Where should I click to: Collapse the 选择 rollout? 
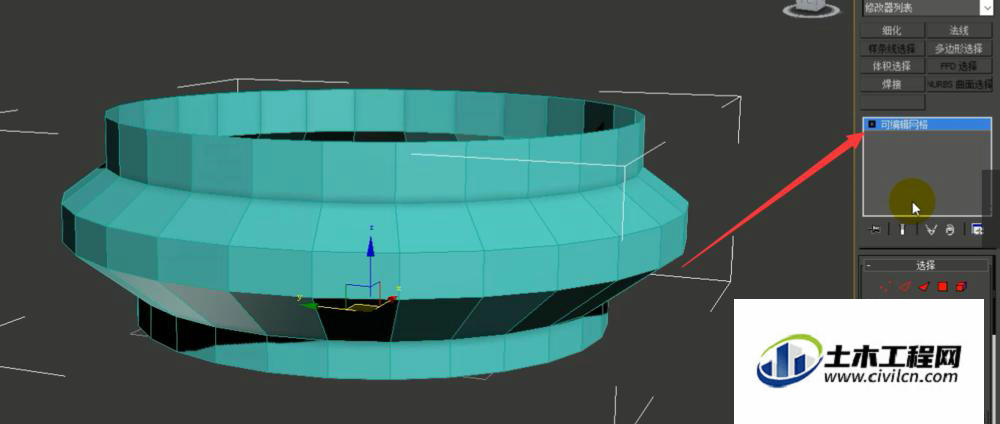925,265
